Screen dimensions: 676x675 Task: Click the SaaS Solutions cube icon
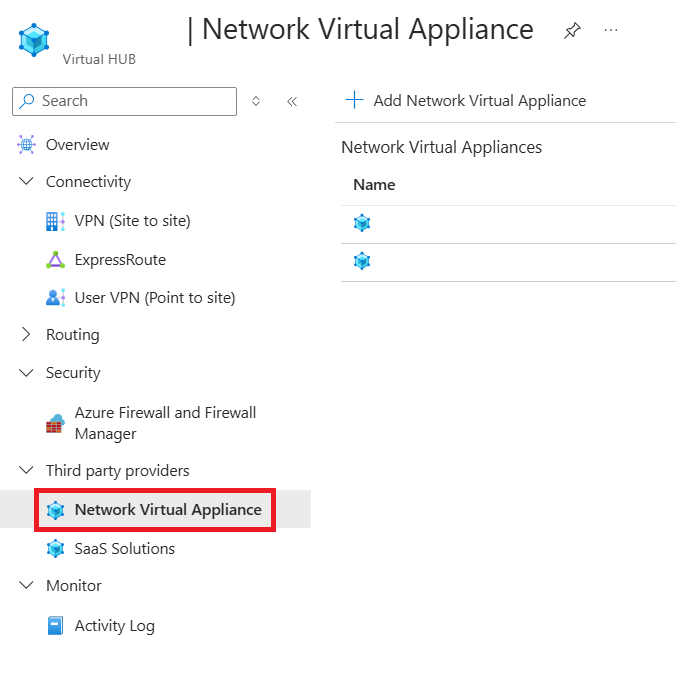[55, 549]
